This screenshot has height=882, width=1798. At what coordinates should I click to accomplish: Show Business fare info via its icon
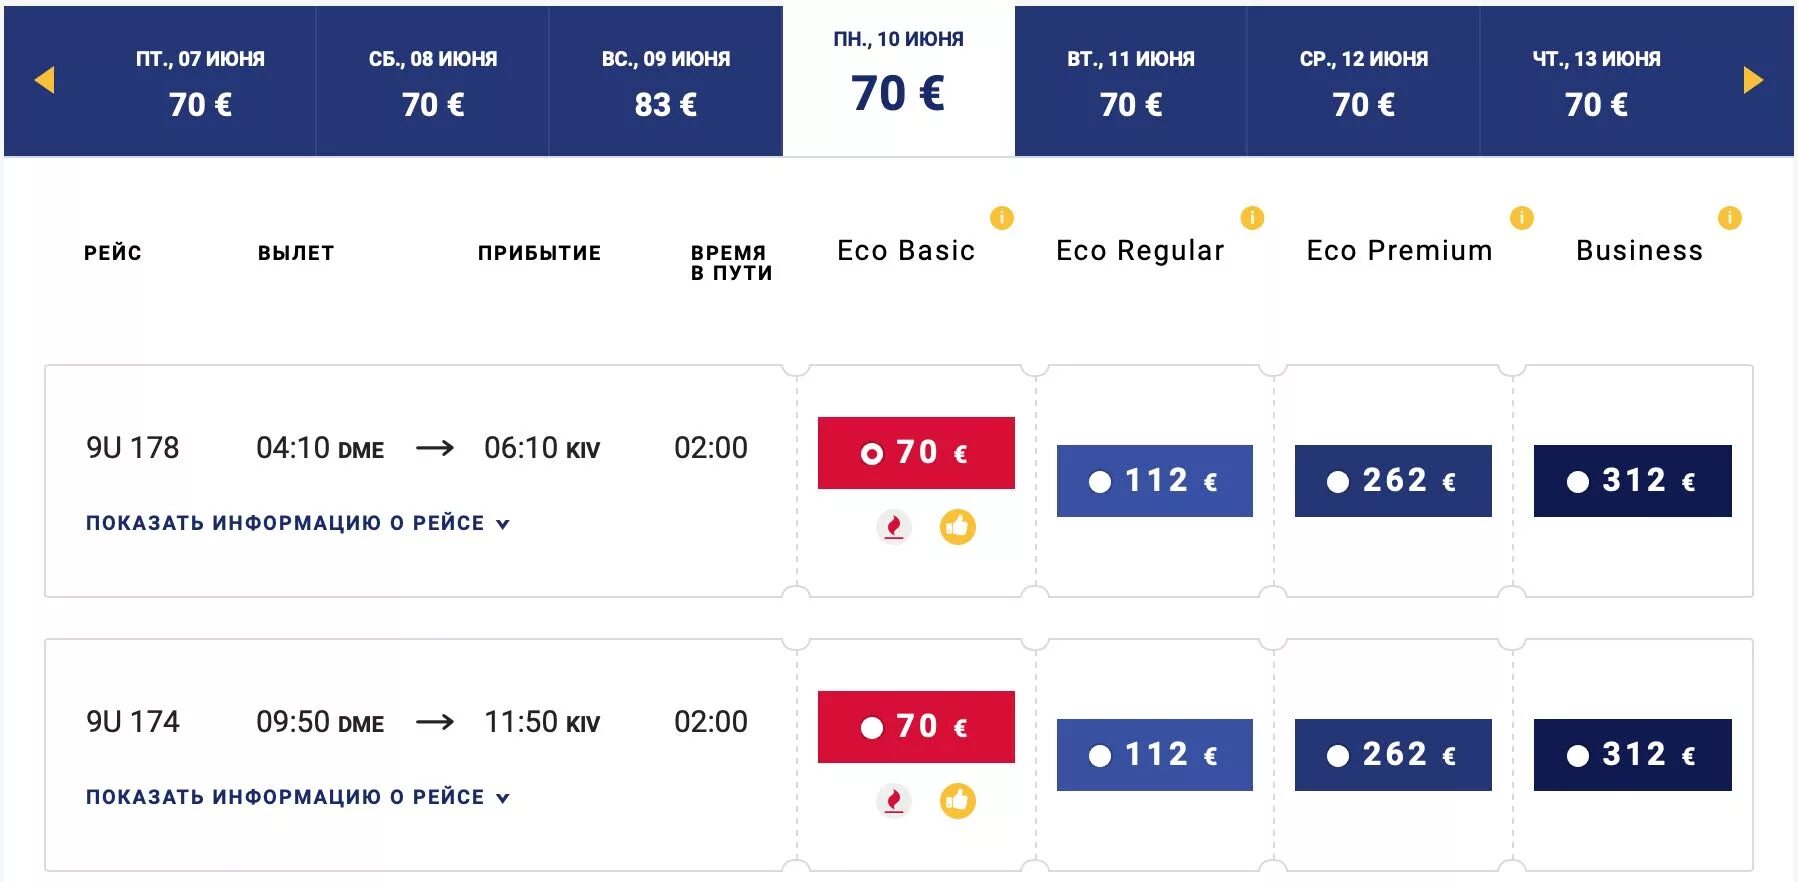click(x=1729, y=218)
